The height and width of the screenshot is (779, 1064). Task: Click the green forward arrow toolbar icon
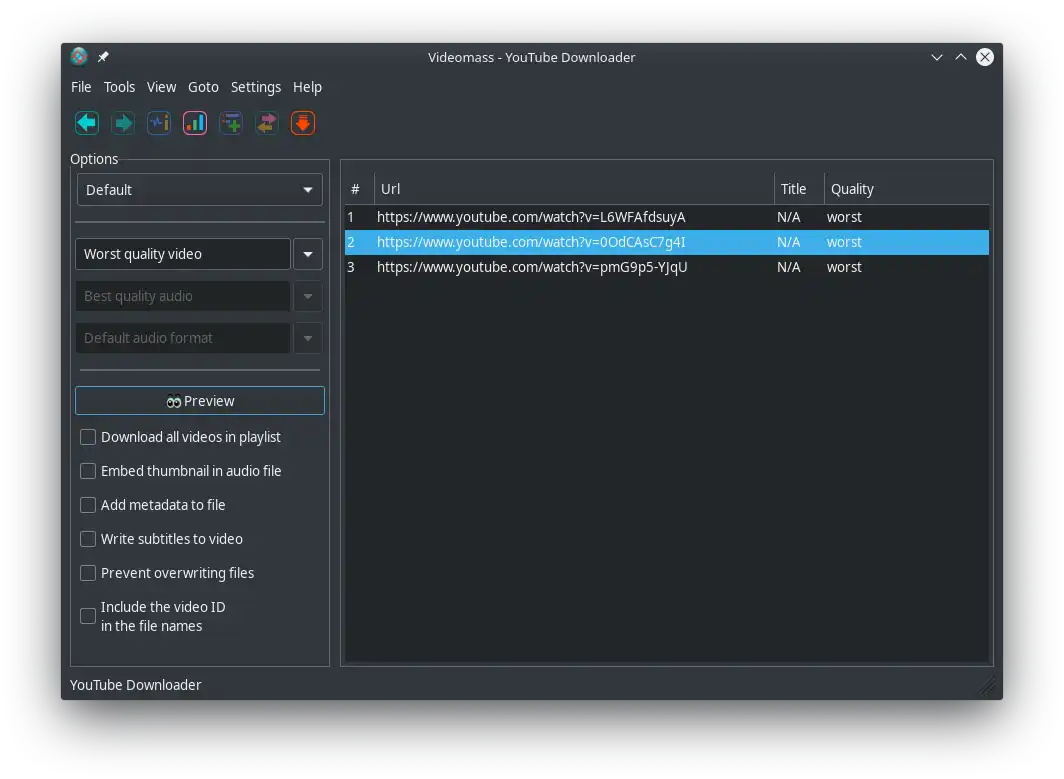point(123,123)
